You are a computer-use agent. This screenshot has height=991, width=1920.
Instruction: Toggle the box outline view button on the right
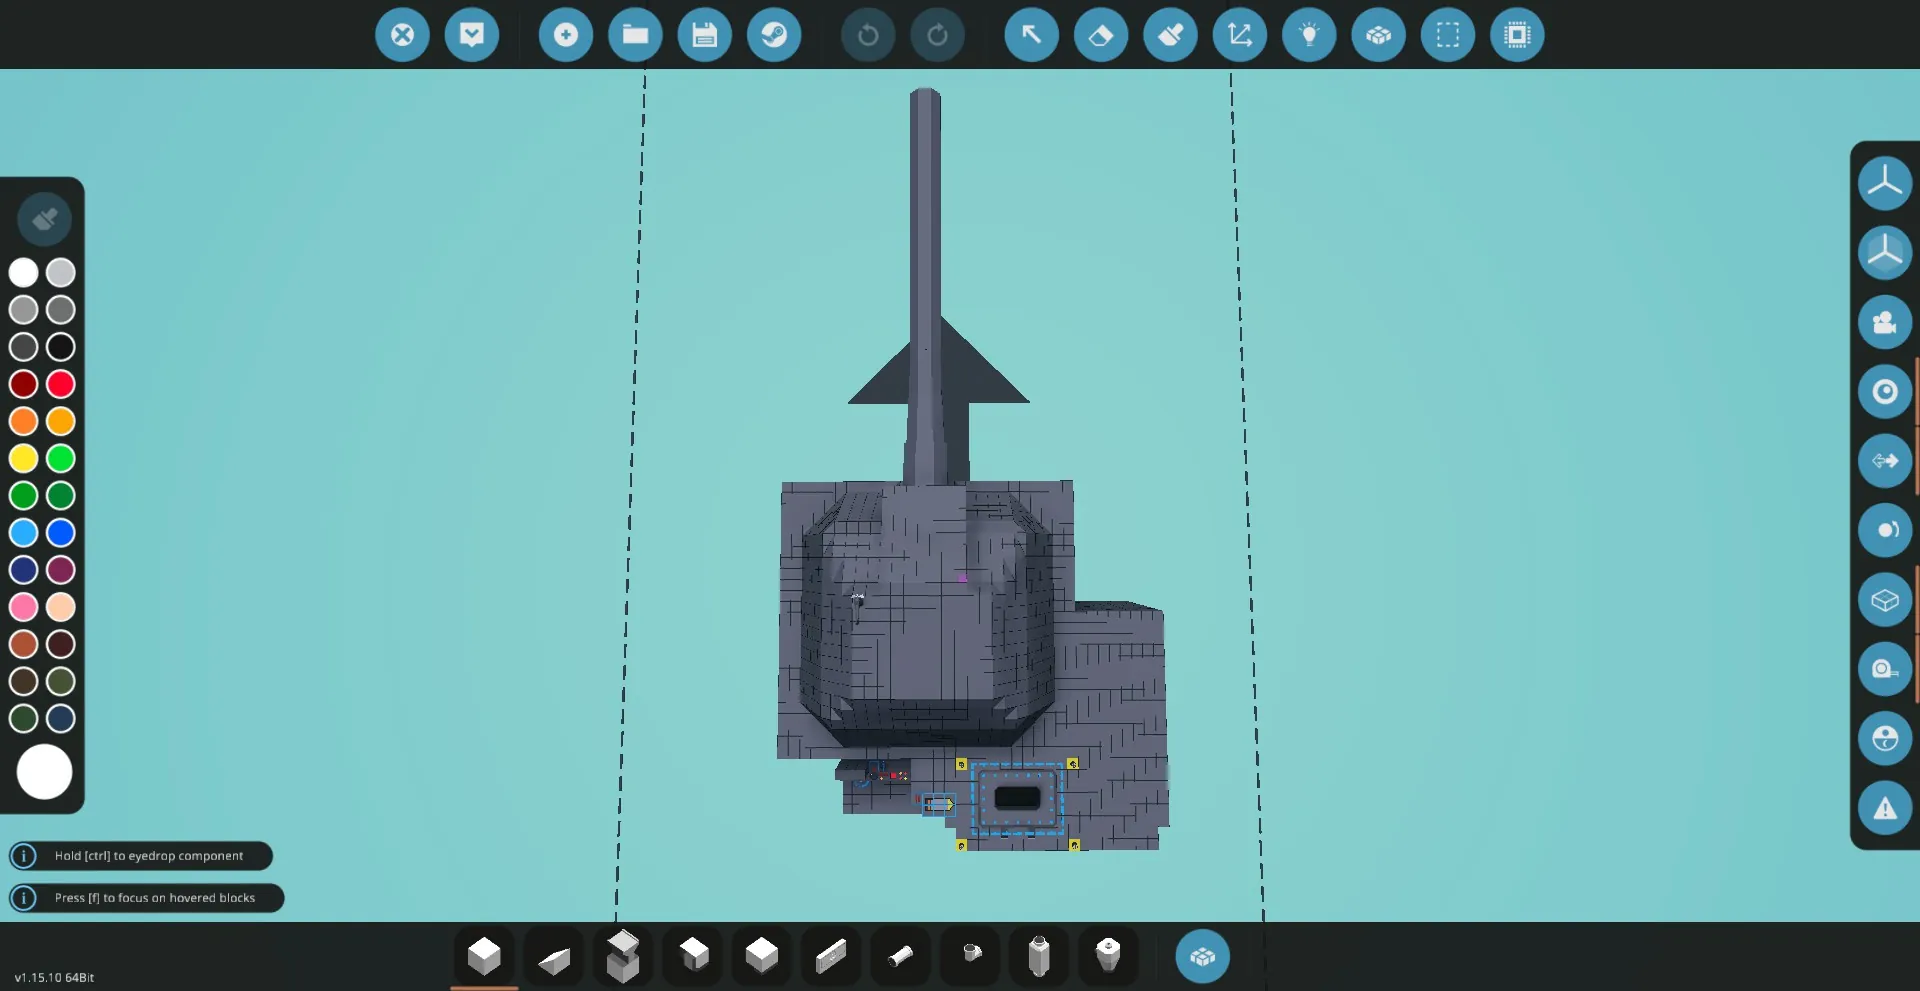pyautogui.click(x=1884, y=600)
